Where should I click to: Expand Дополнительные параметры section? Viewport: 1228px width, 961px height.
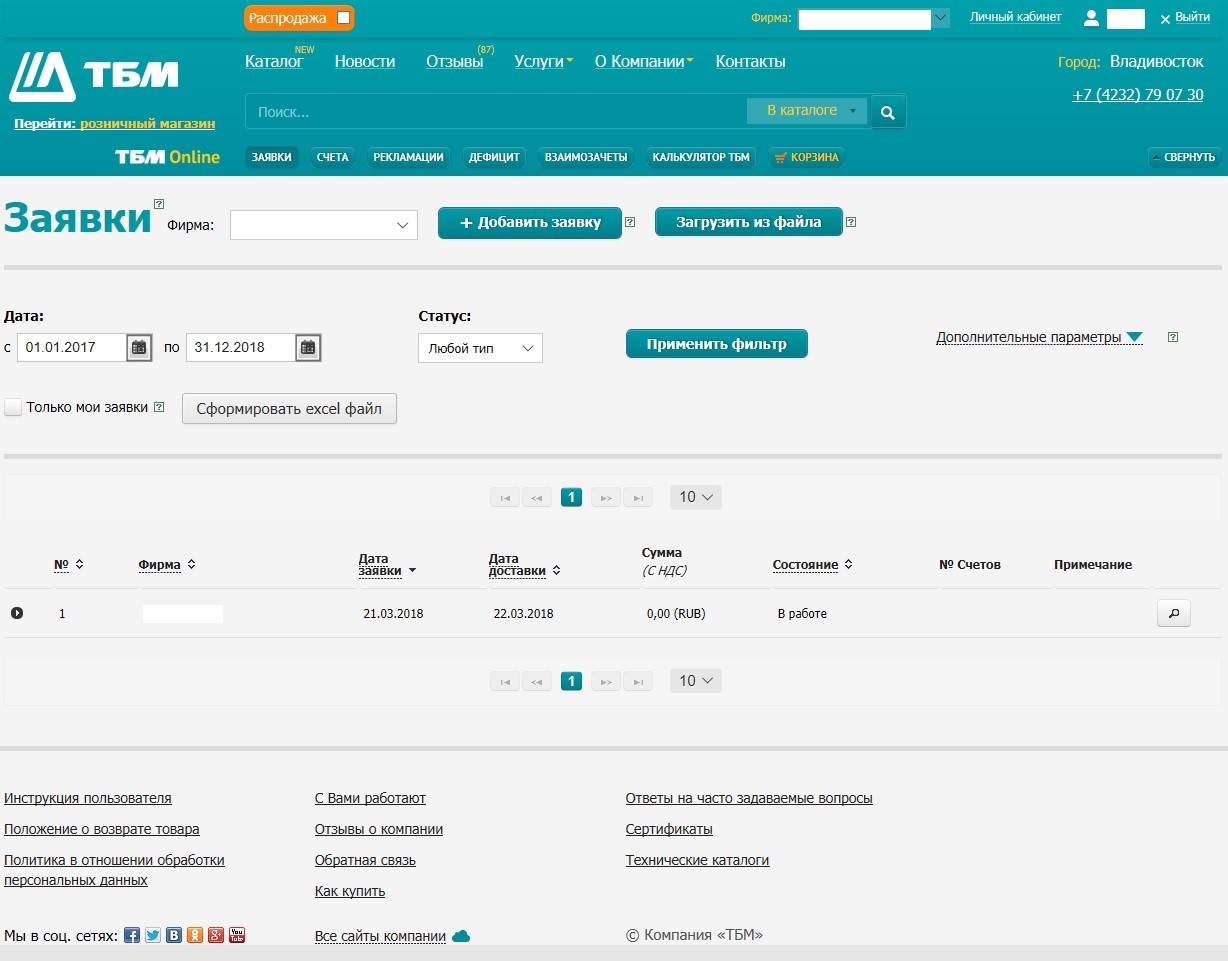coord(1039,337)
